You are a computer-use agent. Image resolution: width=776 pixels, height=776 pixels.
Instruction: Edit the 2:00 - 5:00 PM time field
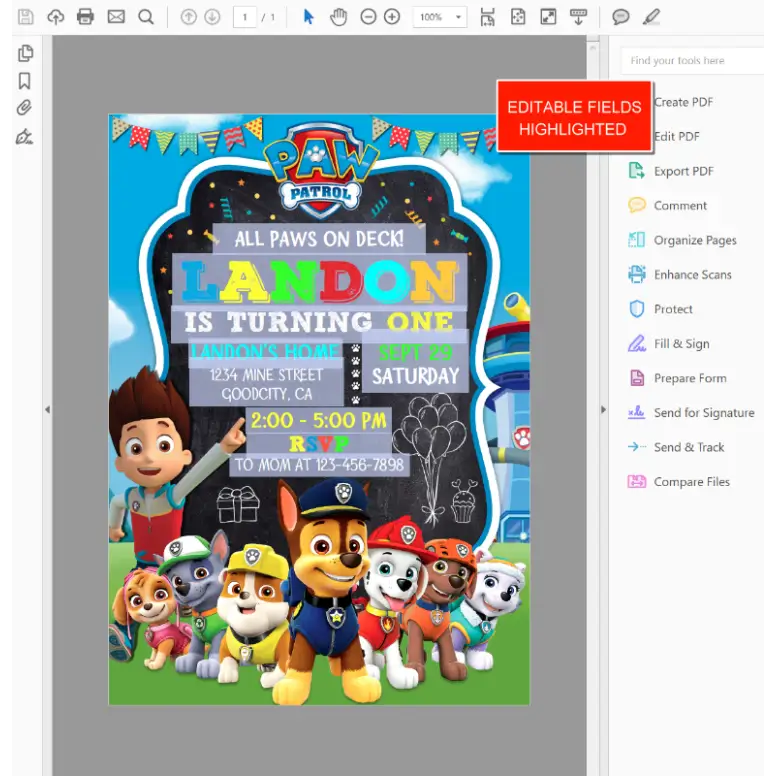point(319,421)
